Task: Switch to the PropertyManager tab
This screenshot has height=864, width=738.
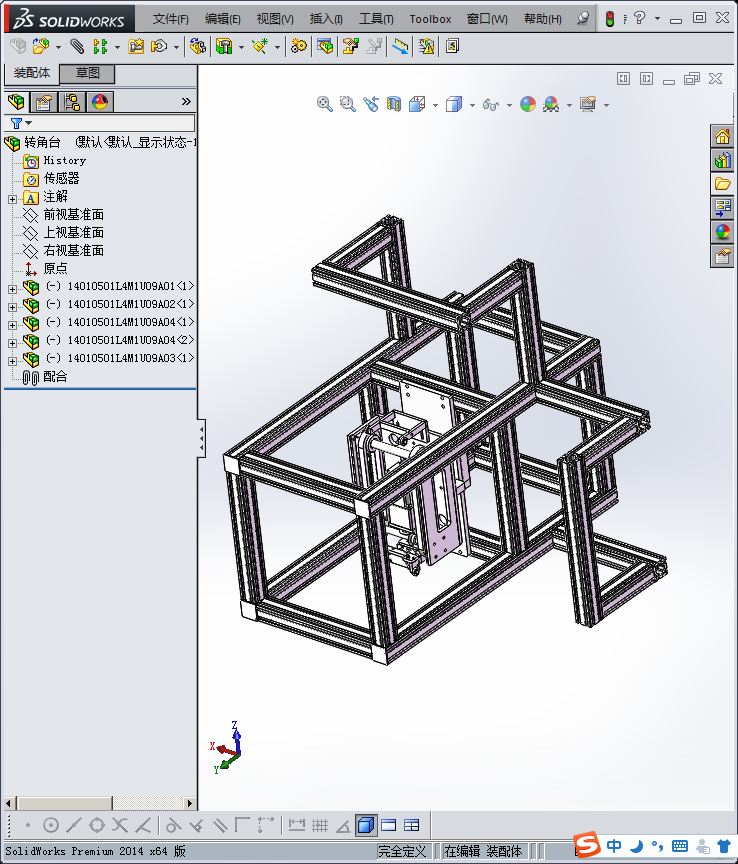Action: [x=44, y=102]
